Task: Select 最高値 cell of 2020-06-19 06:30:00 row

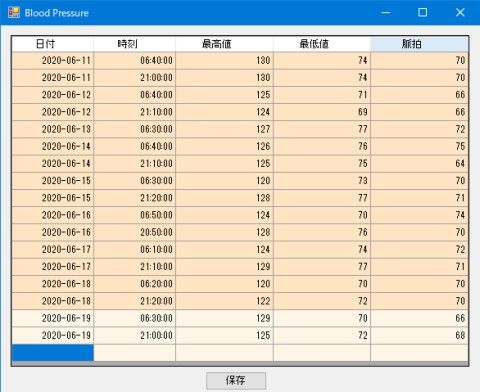Action: (224, 318)
